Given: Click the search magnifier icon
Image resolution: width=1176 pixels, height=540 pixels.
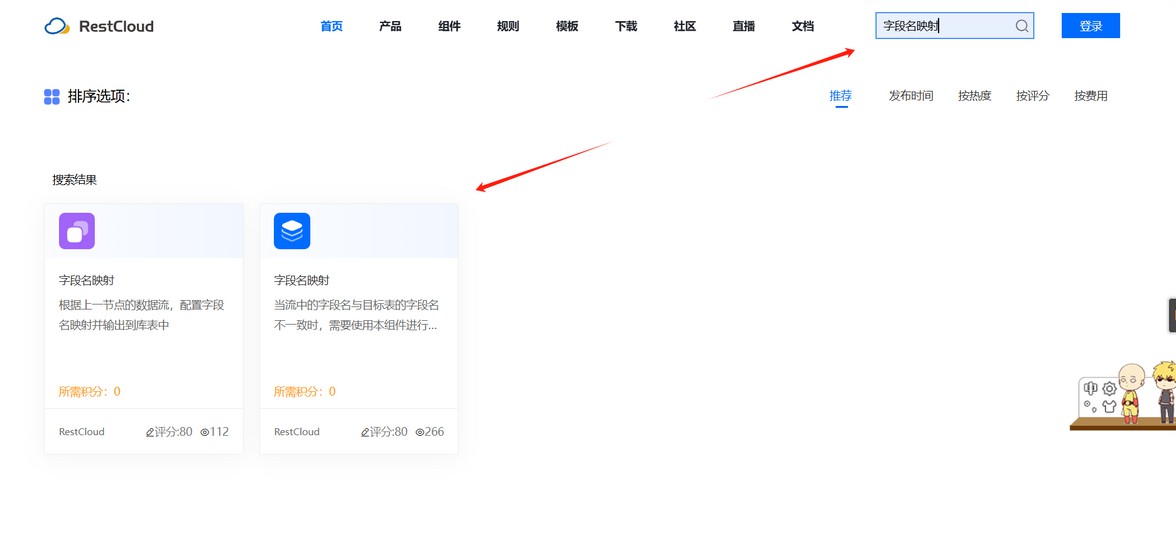Looking at the screenshot, I should point(1022,26).
